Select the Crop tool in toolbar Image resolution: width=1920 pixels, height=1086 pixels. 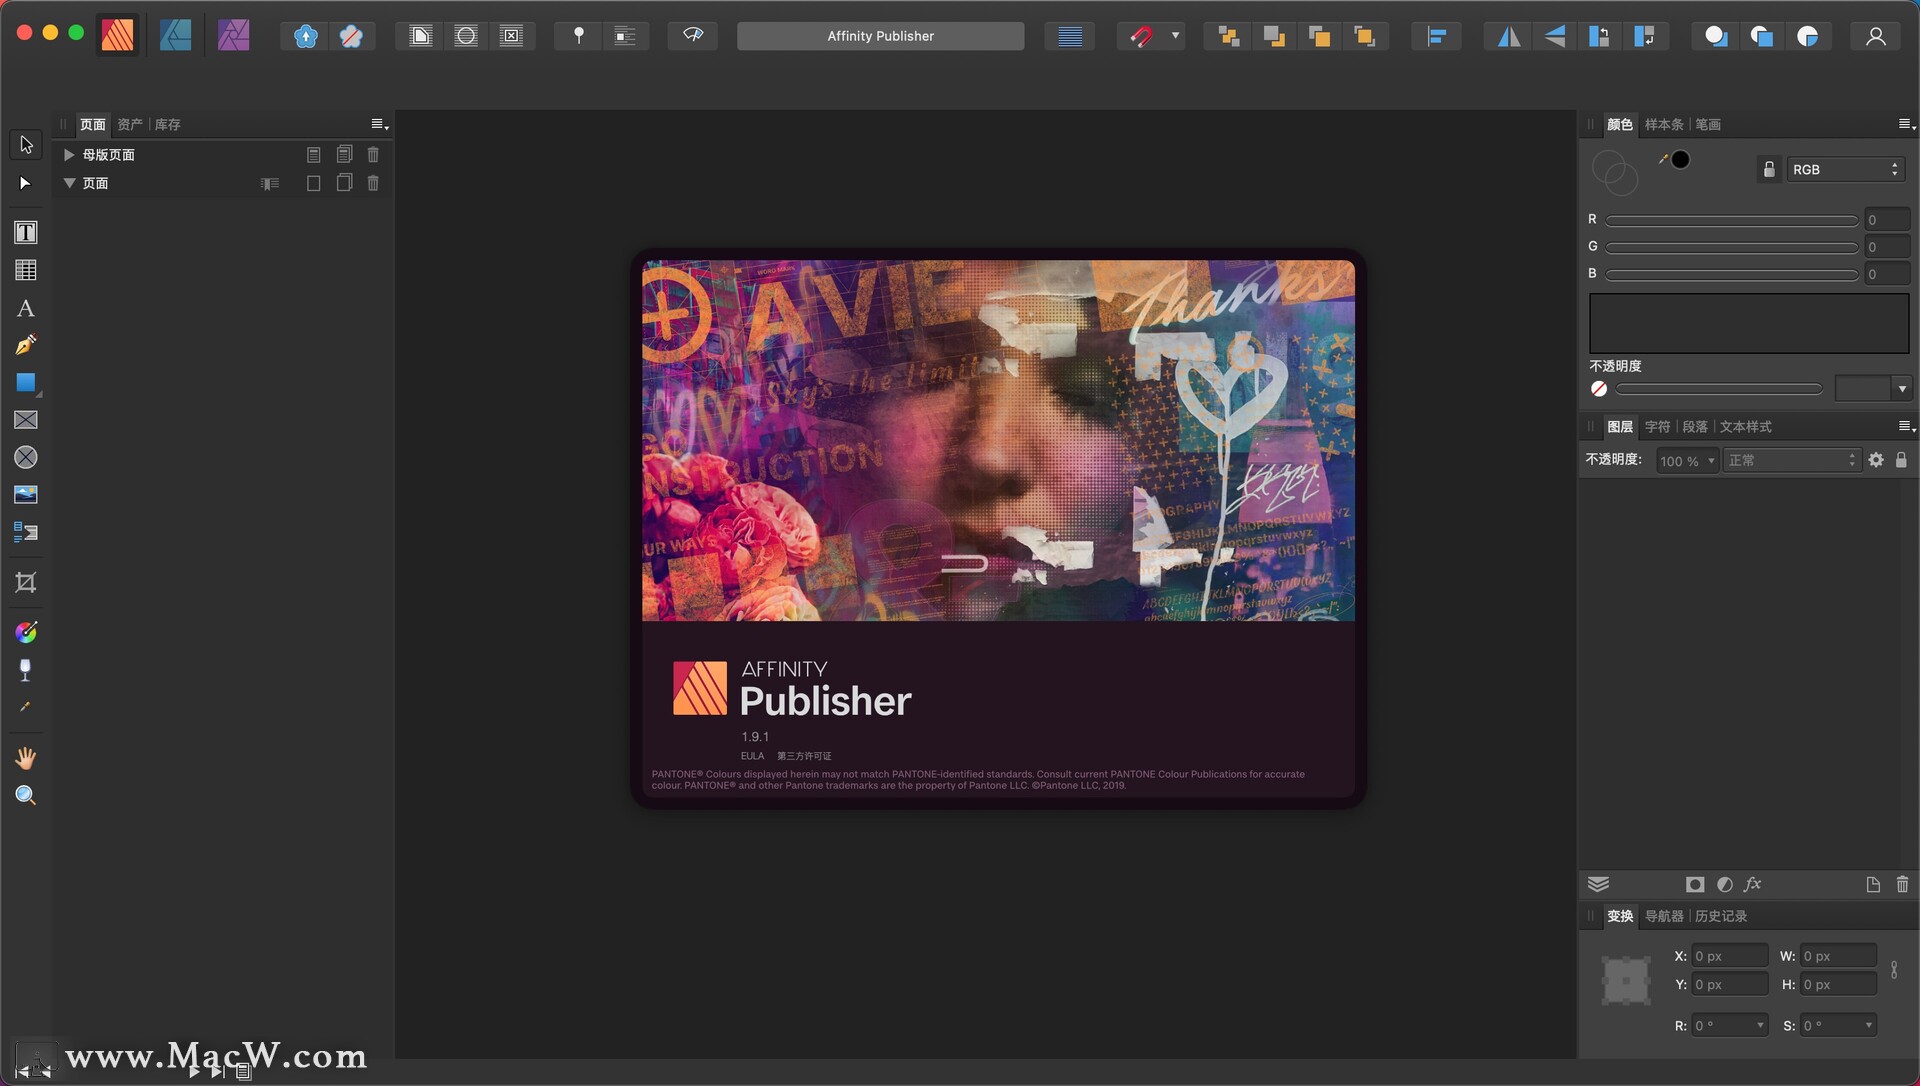pyautogui.click(x=24, y=580)
